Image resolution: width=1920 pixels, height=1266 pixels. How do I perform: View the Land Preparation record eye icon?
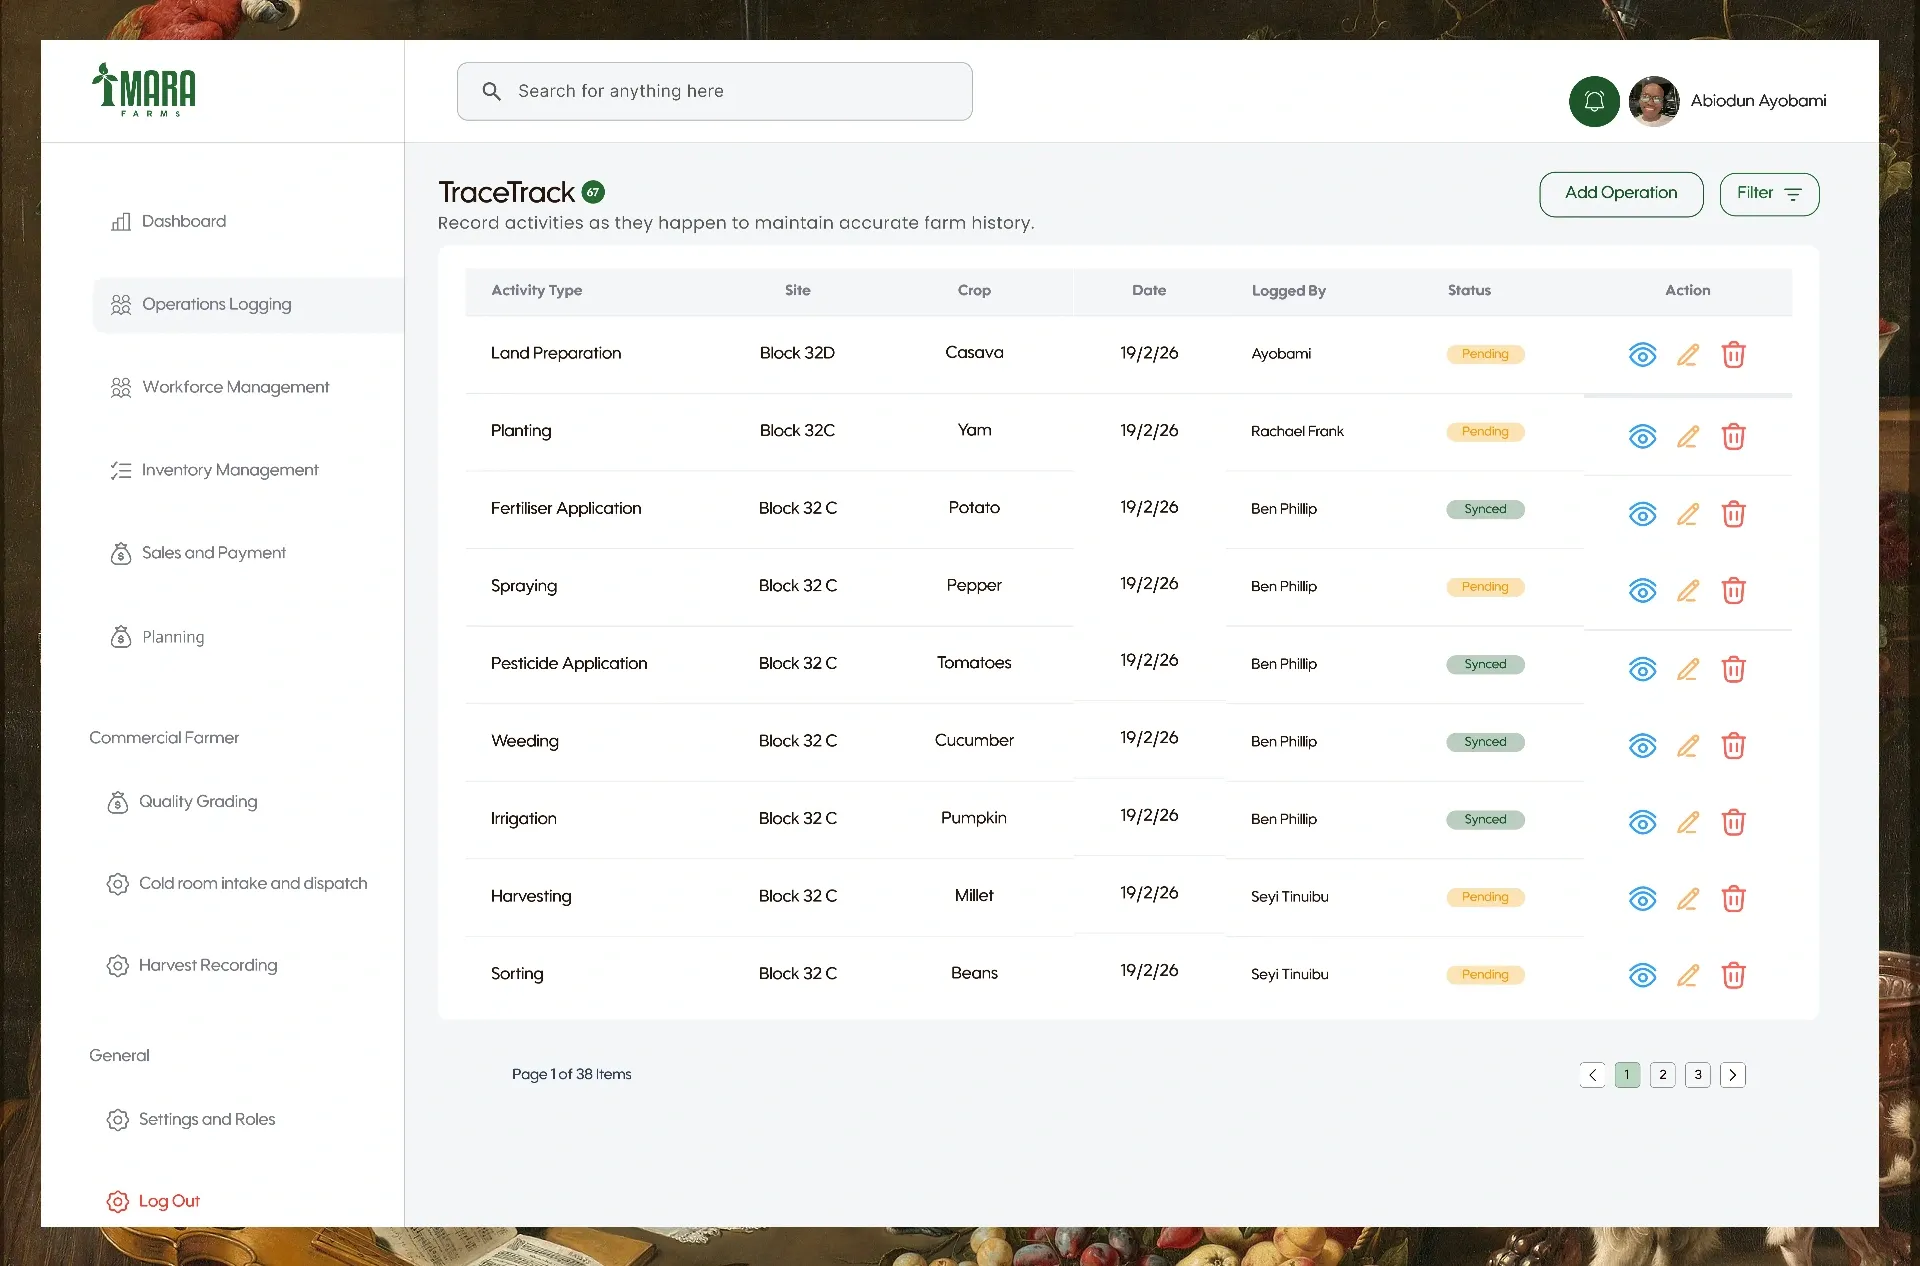1642,355
